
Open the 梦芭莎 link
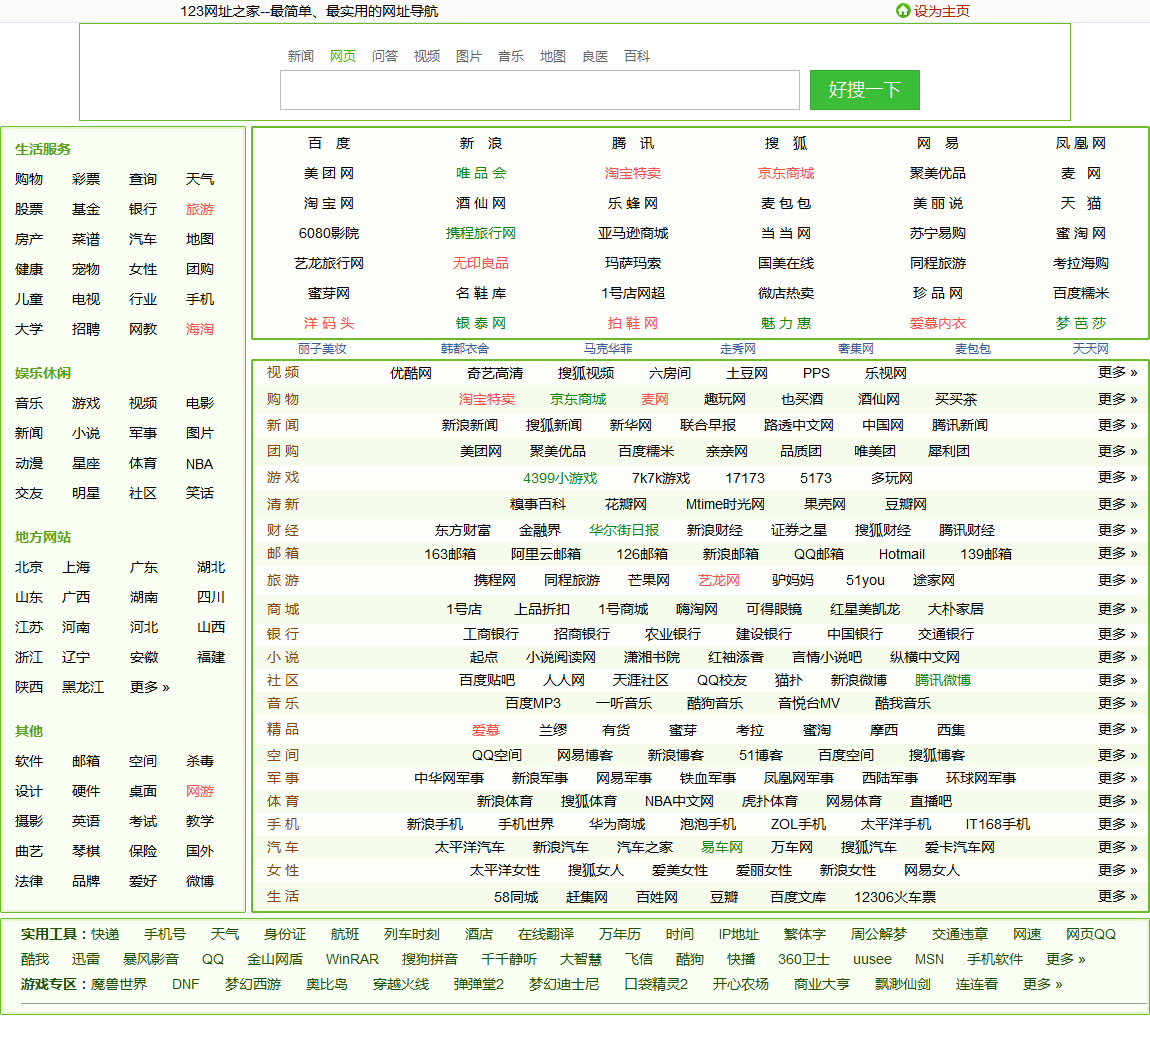(x=1080, y=323)
